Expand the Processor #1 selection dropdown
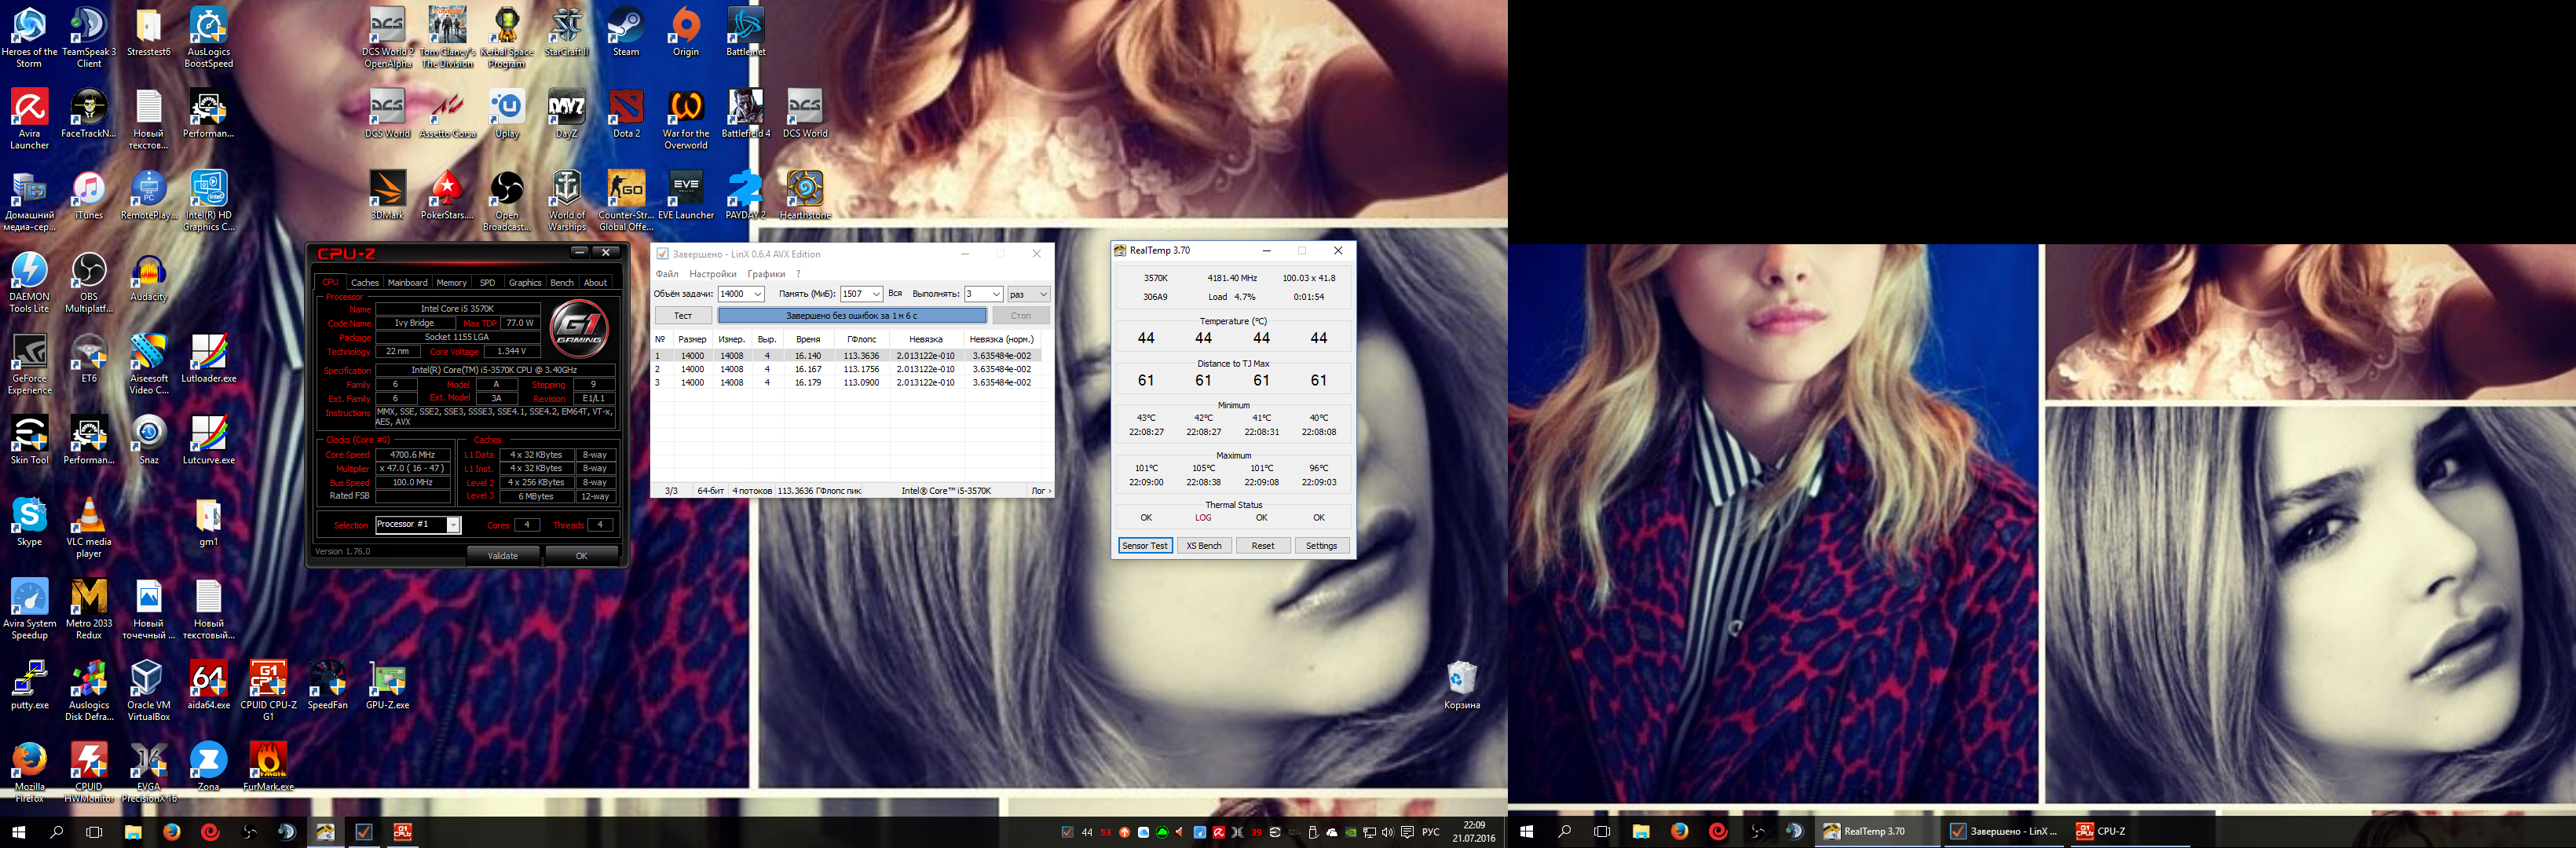The height and width of the screenshot is (848, 2576). pos(453,525)
